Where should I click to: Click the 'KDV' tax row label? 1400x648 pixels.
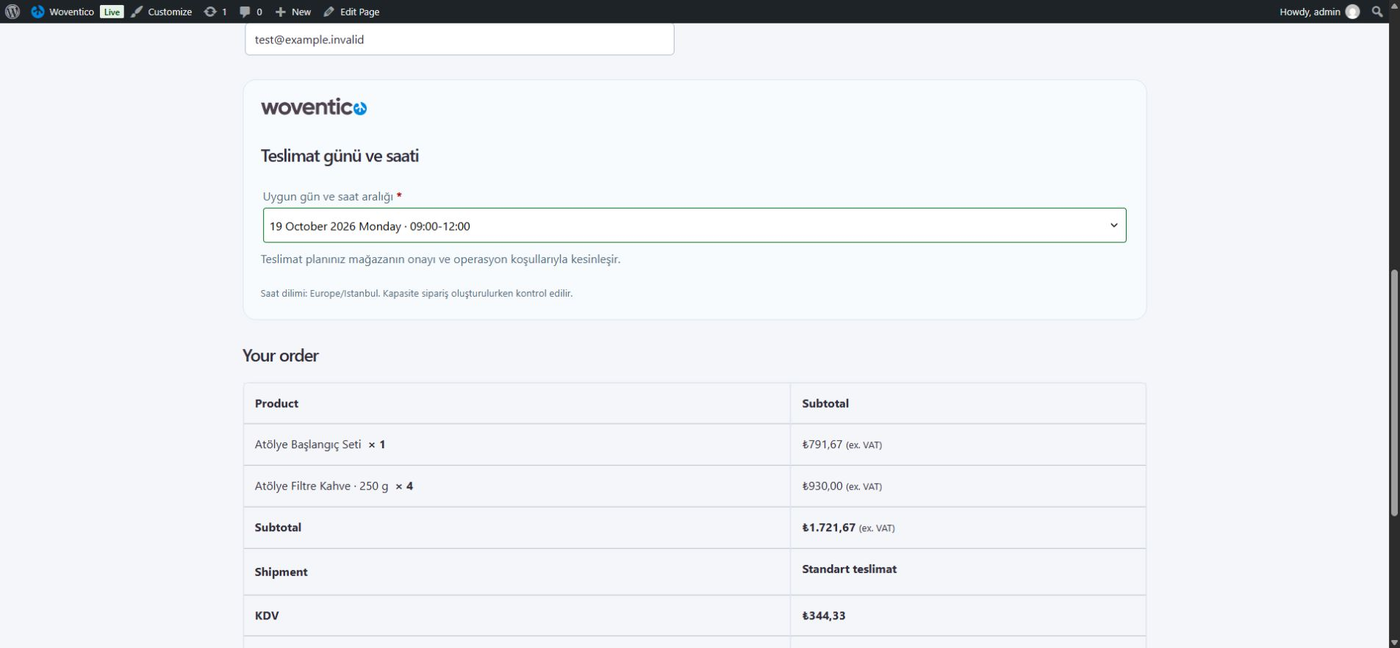coord(267,616)
